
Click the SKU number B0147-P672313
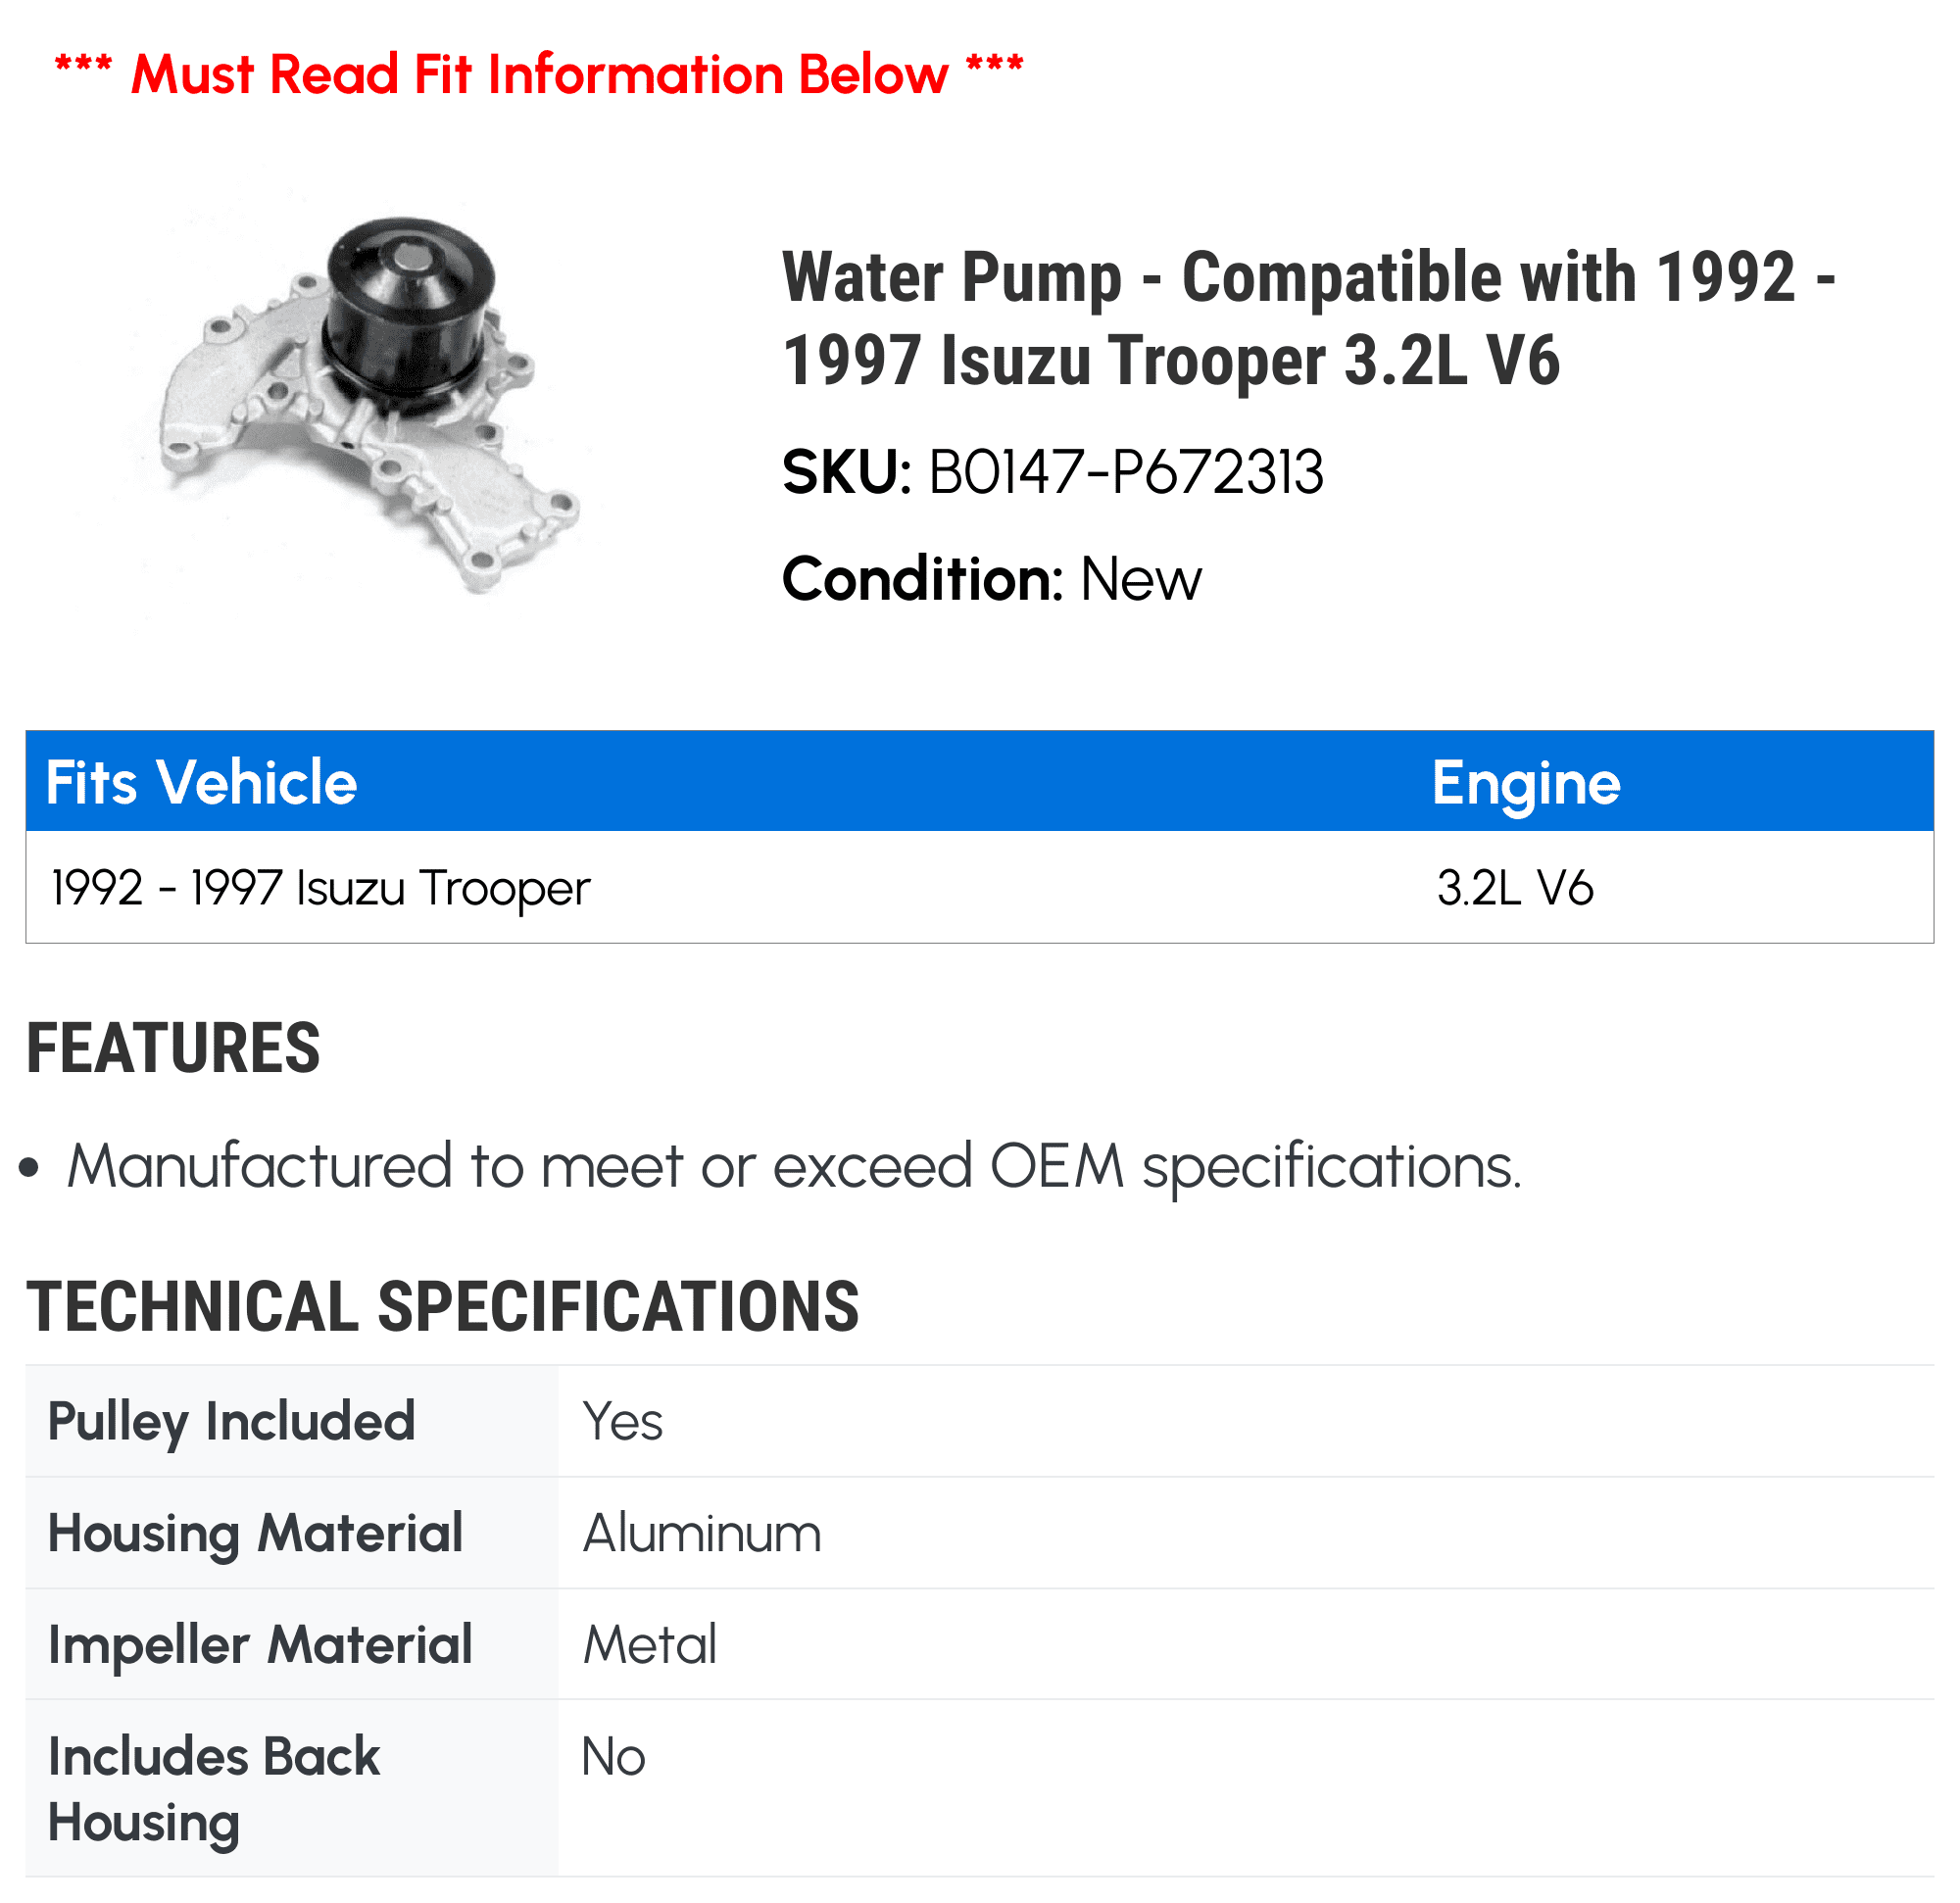(1126, 473)
